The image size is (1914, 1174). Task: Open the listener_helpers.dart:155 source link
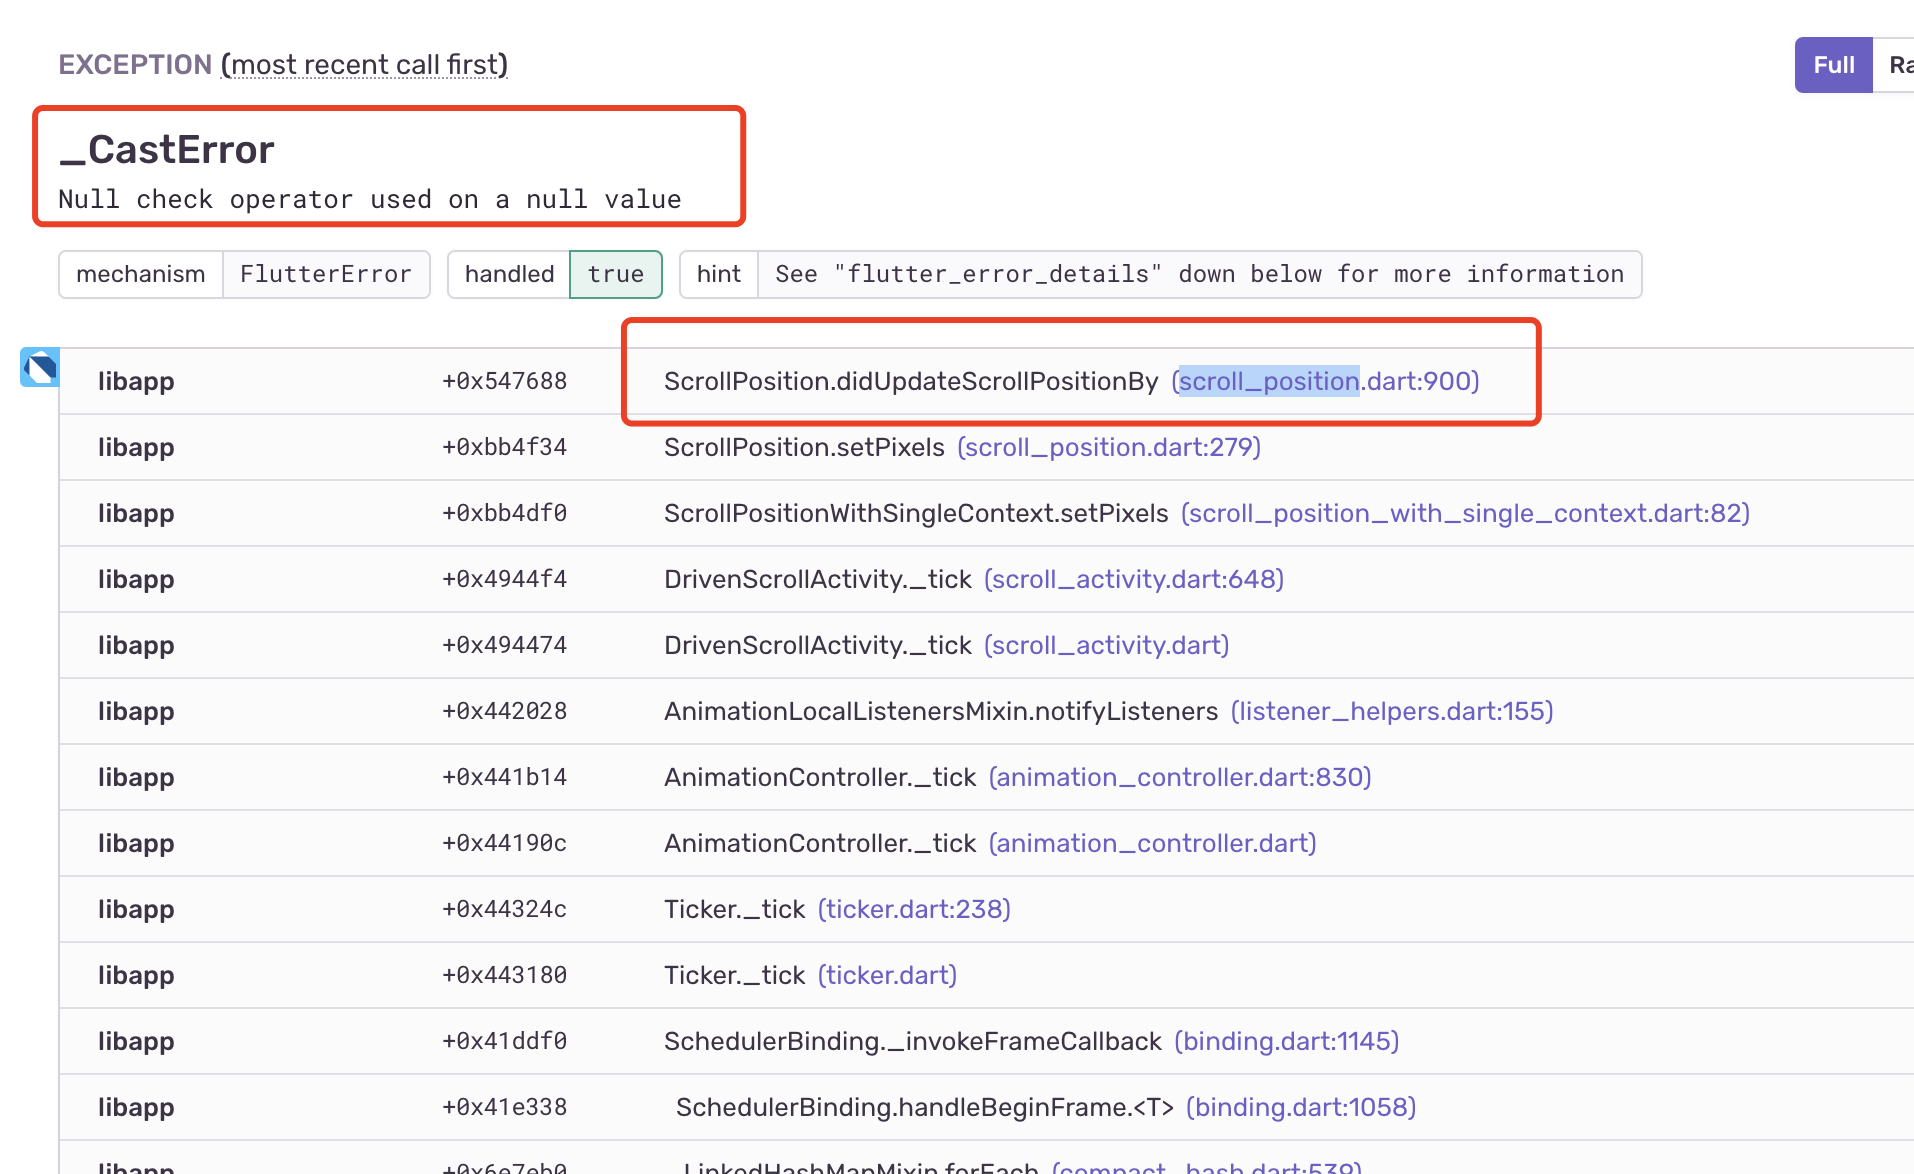click(1392, 711)
